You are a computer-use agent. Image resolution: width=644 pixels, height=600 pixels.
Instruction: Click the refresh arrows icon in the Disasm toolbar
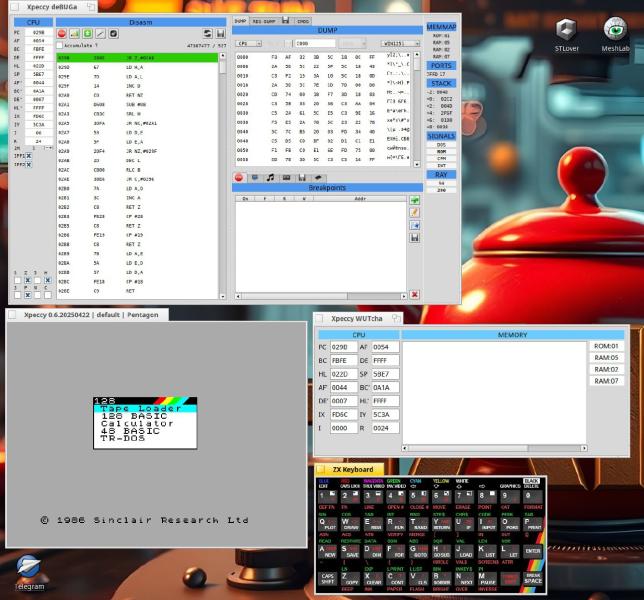point(207,33)
